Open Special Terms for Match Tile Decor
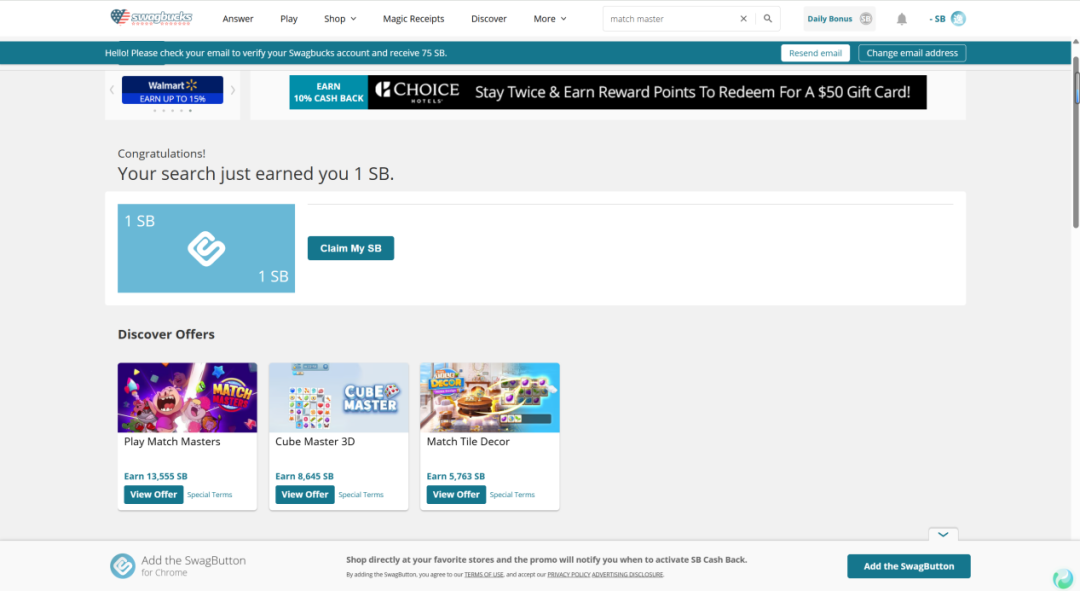Screen dimensions: 1080x591 coord(512,495)
